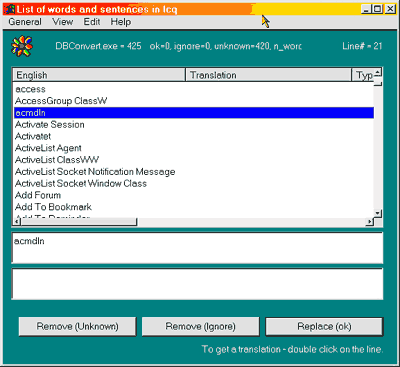Select the highlighted 'acmdln' list row

pos(194,113)
